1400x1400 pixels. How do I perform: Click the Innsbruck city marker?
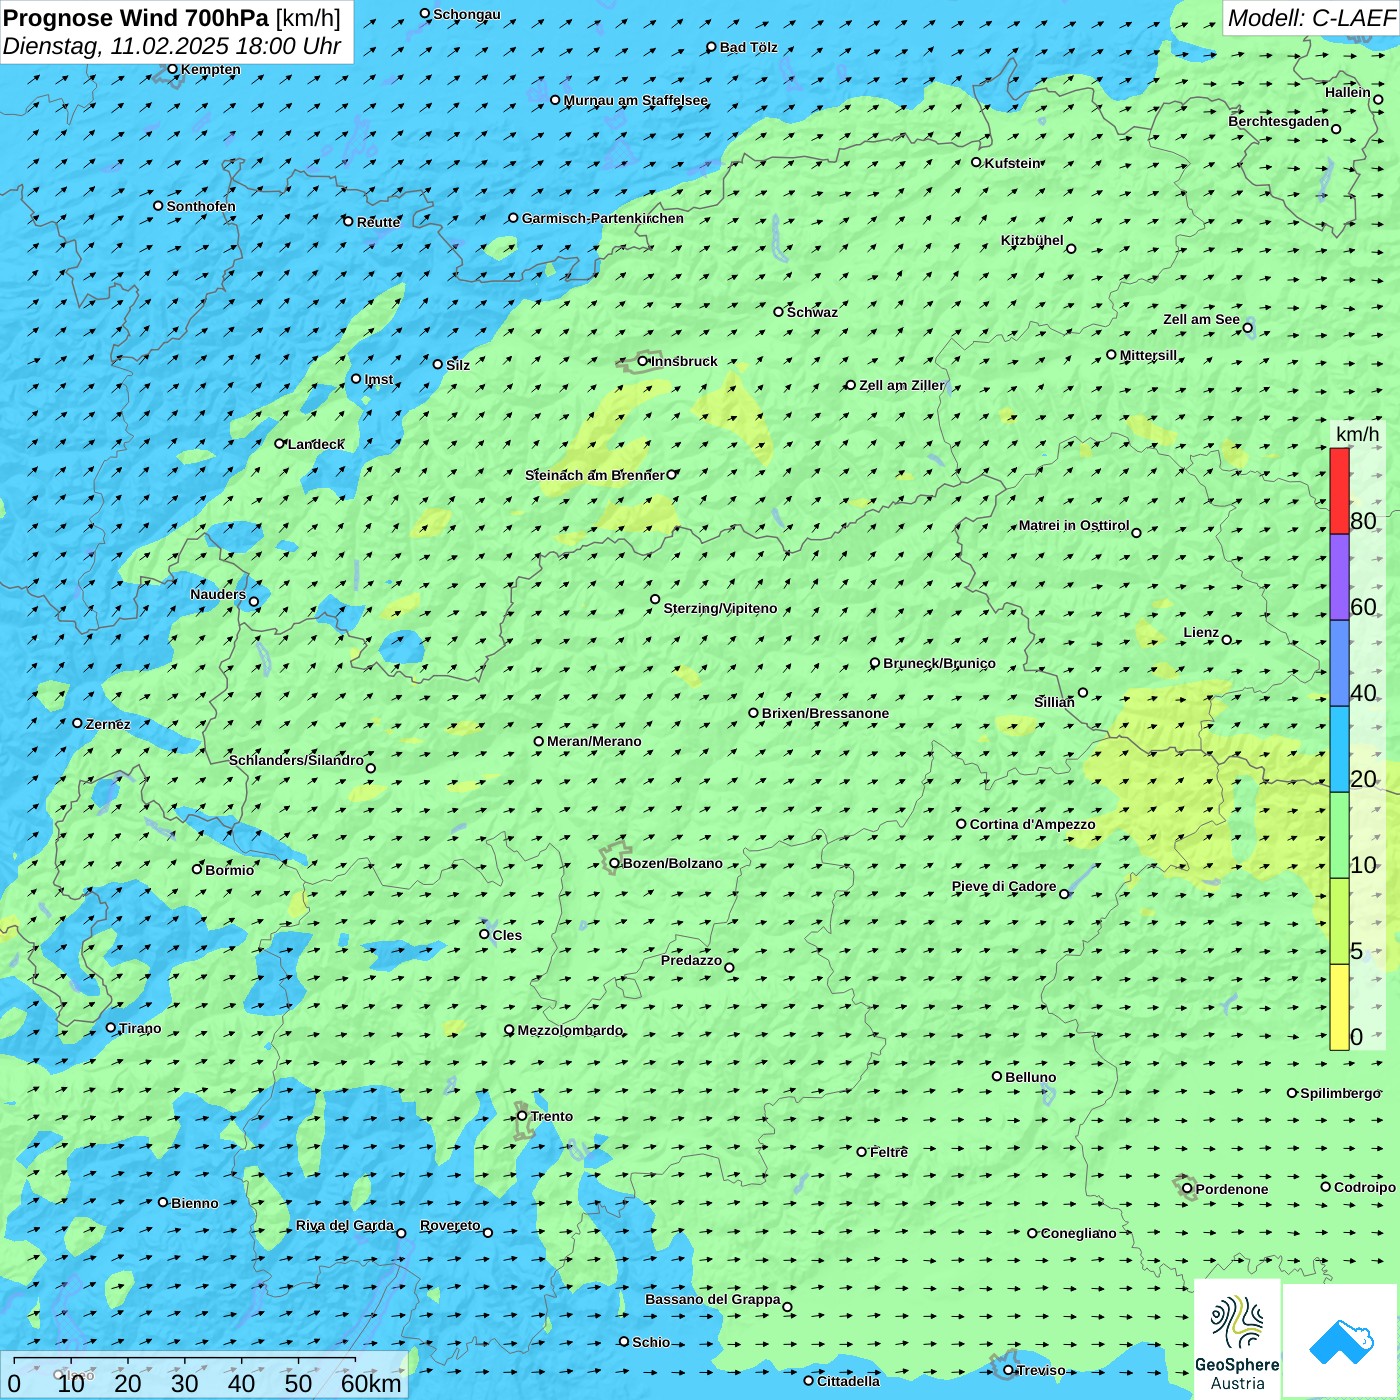[643, 361]
